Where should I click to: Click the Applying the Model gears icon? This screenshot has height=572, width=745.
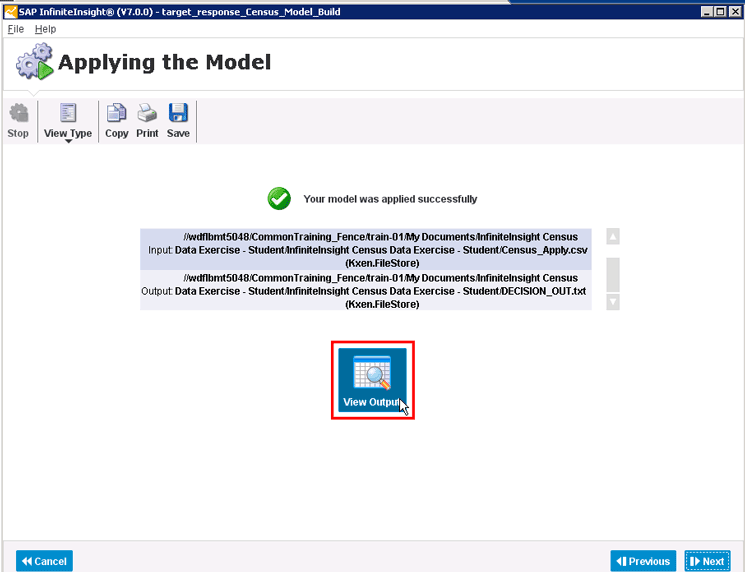[34, 61]
